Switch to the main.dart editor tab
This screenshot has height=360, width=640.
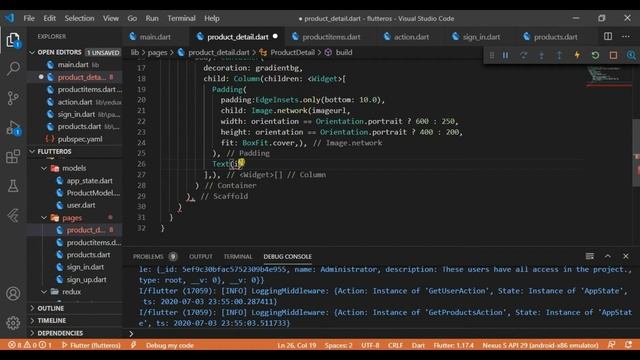155,37
